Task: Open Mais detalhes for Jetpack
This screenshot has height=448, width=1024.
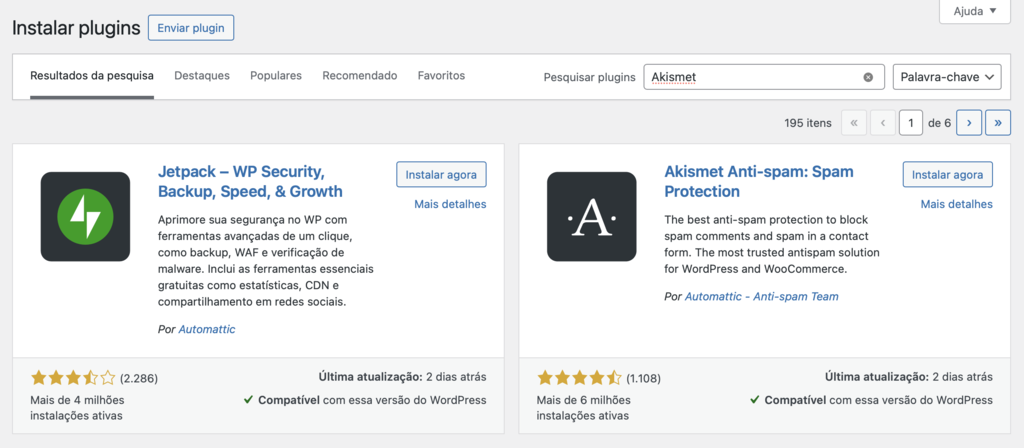Action: [x=451, y=204]
